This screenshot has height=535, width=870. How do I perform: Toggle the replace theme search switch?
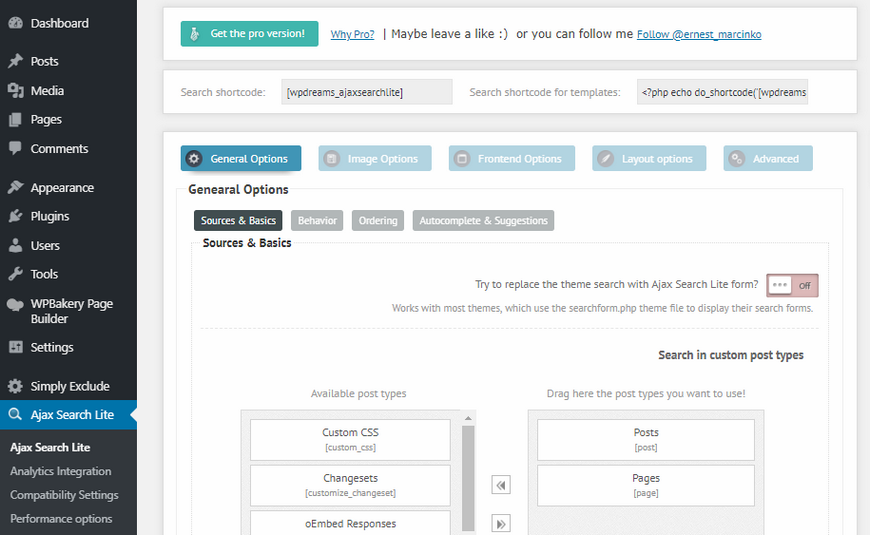(x=792, y=285)
